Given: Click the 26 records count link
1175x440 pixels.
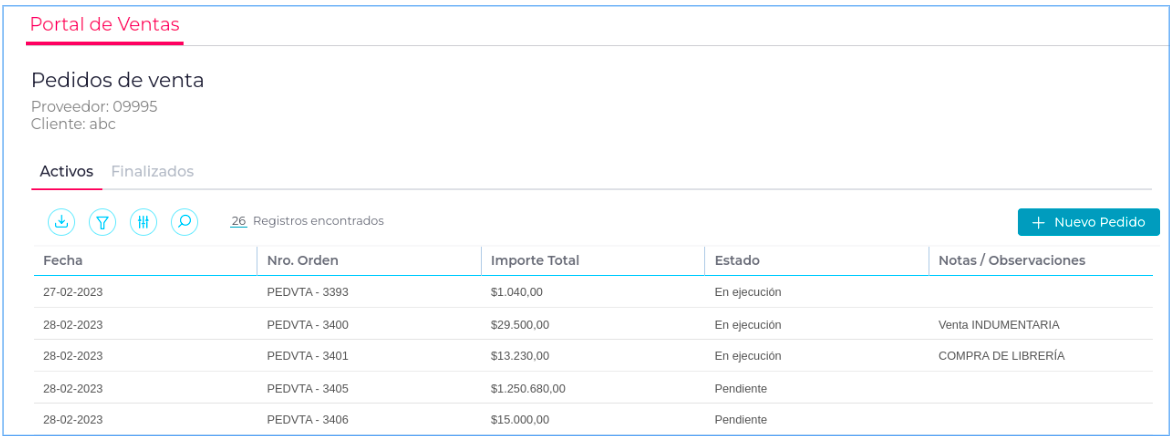Looking at the screenshot, I should (238, 221).
